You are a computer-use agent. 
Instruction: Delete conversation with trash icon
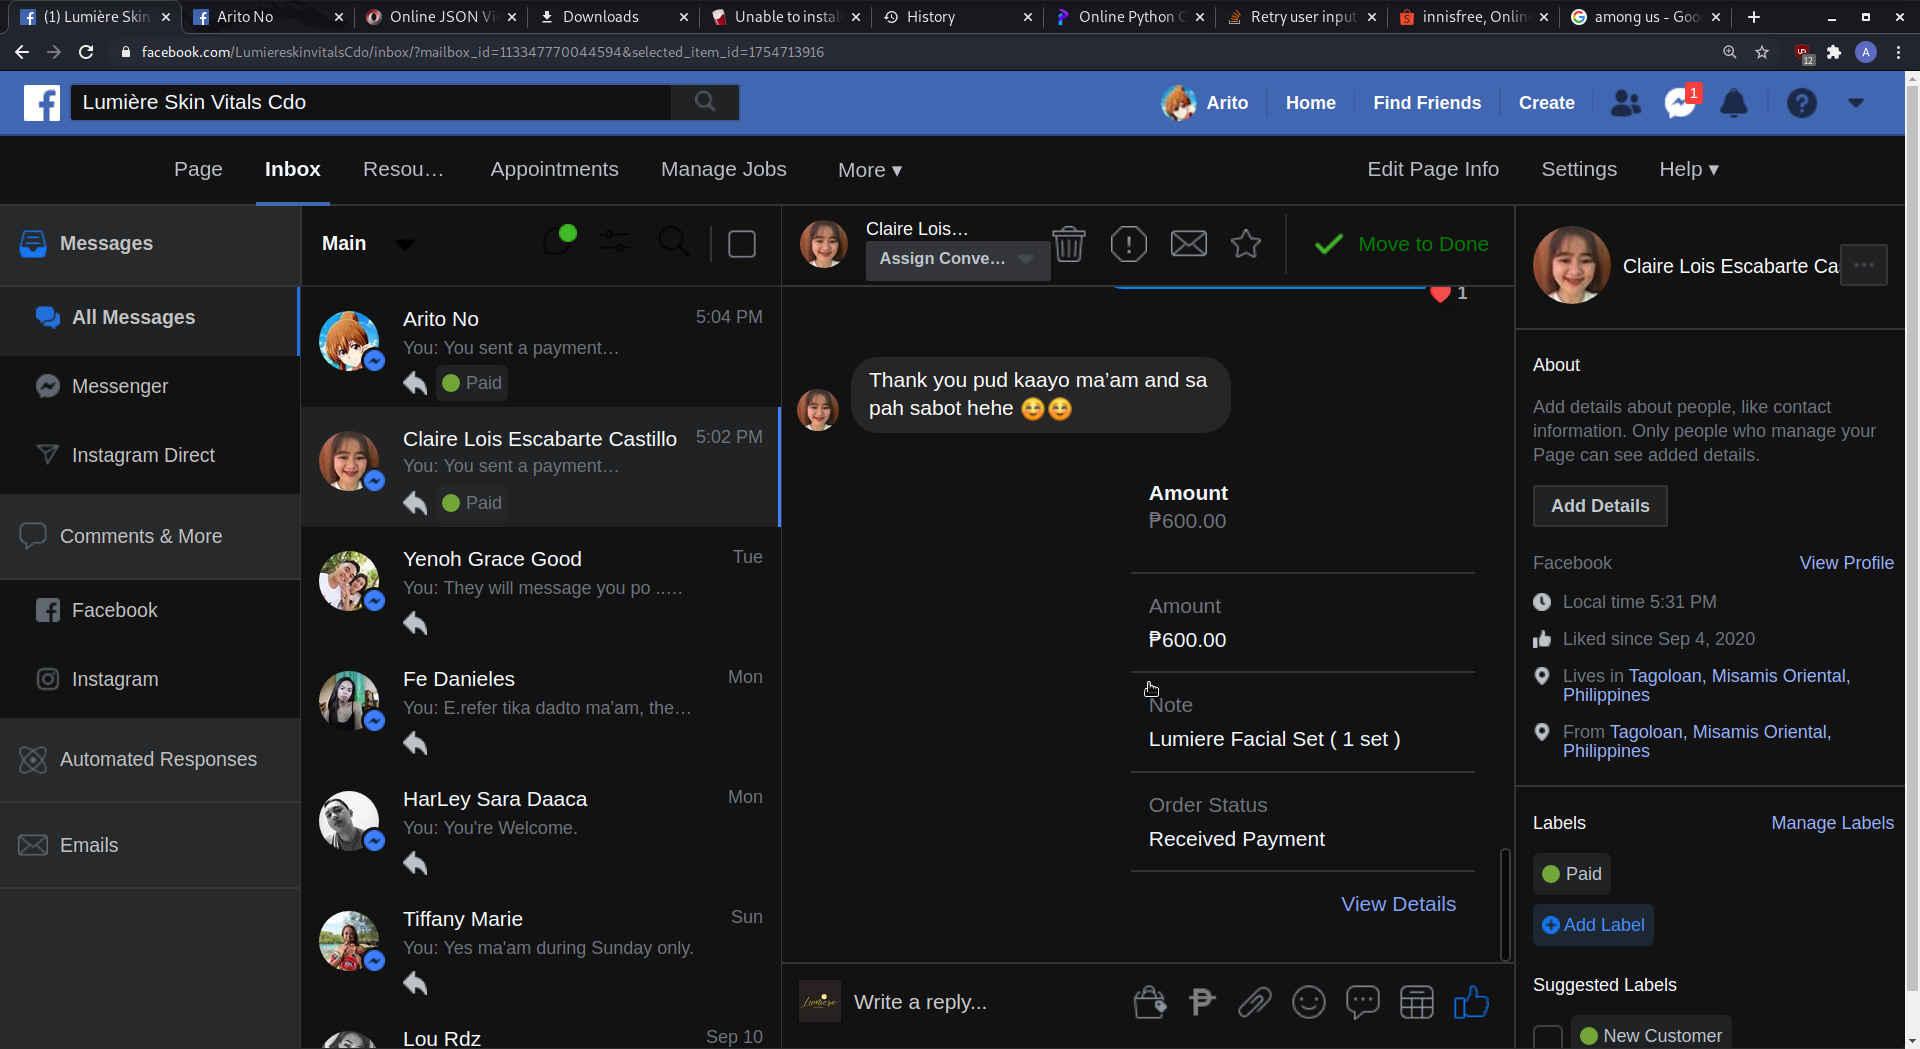pos(1069,244)
